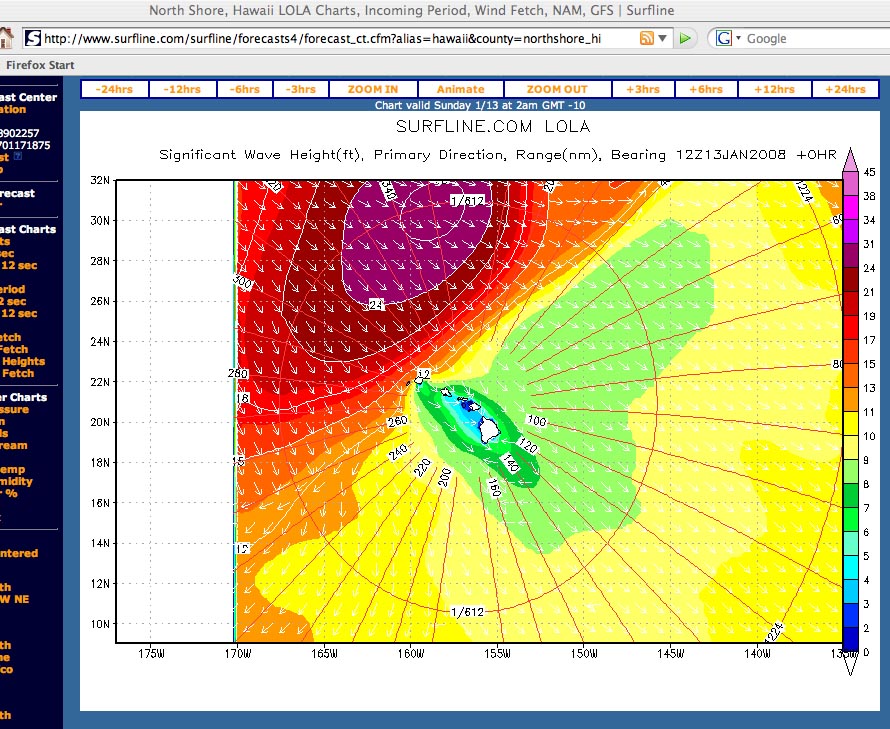890x729 pixels.
Task: Click the purple 24-31 ft legend swatch
Action: click(x=850, y=255)
